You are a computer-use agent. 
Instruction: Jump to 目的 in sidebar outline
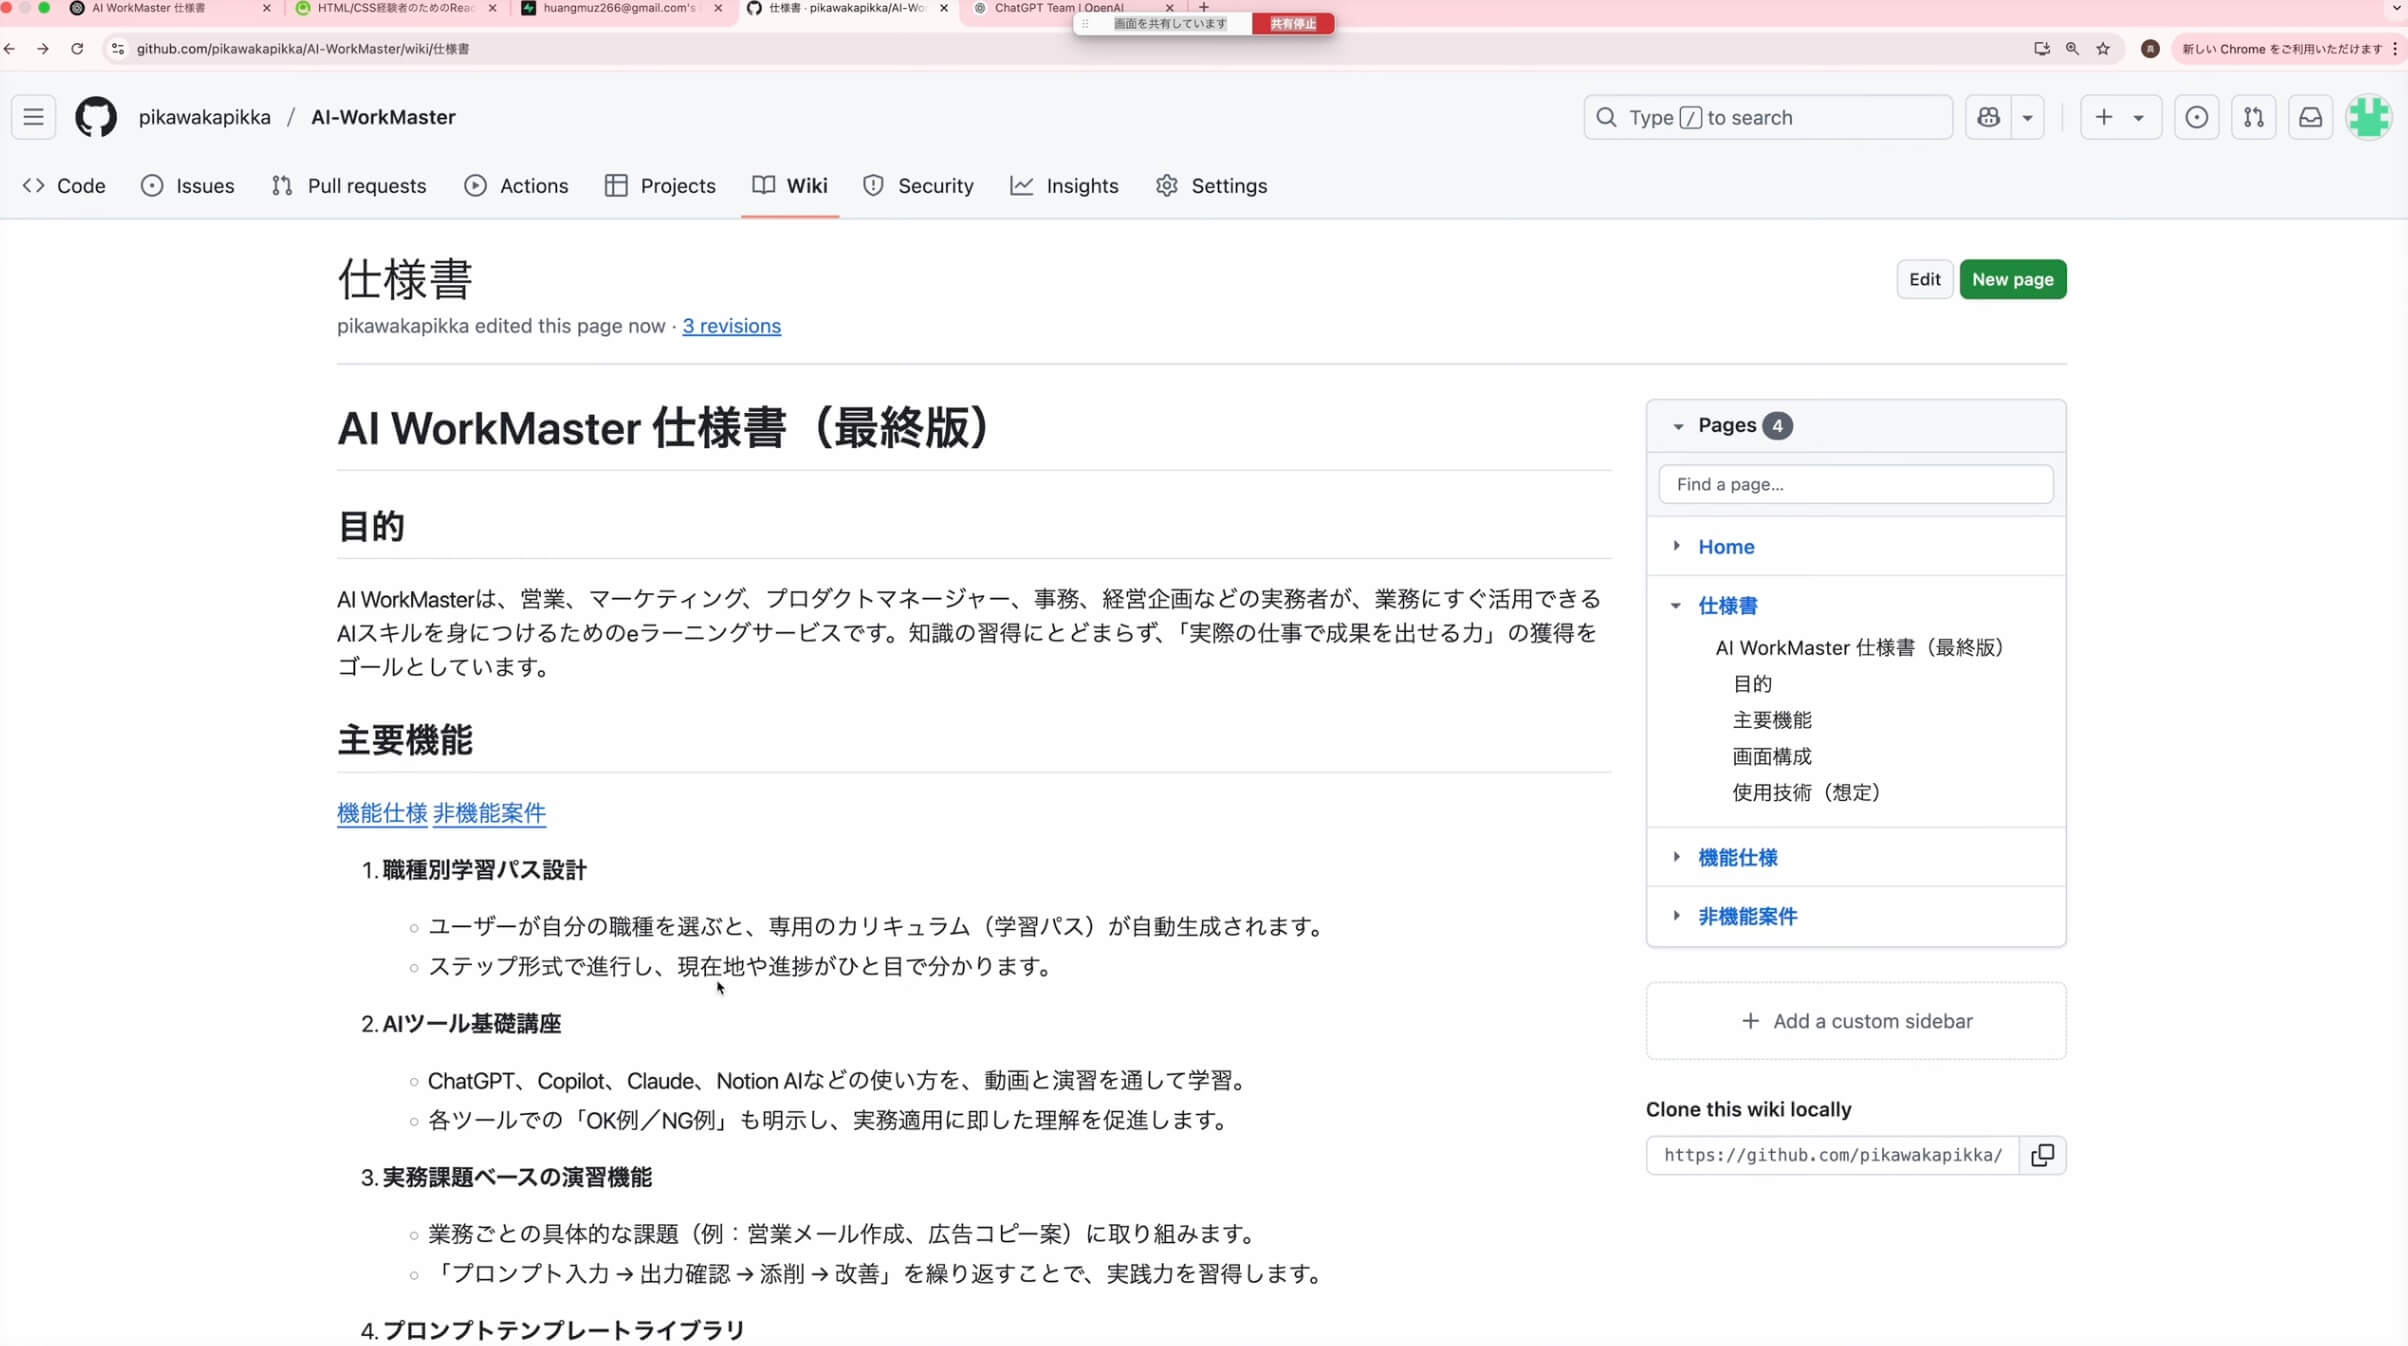point(1752,684)
